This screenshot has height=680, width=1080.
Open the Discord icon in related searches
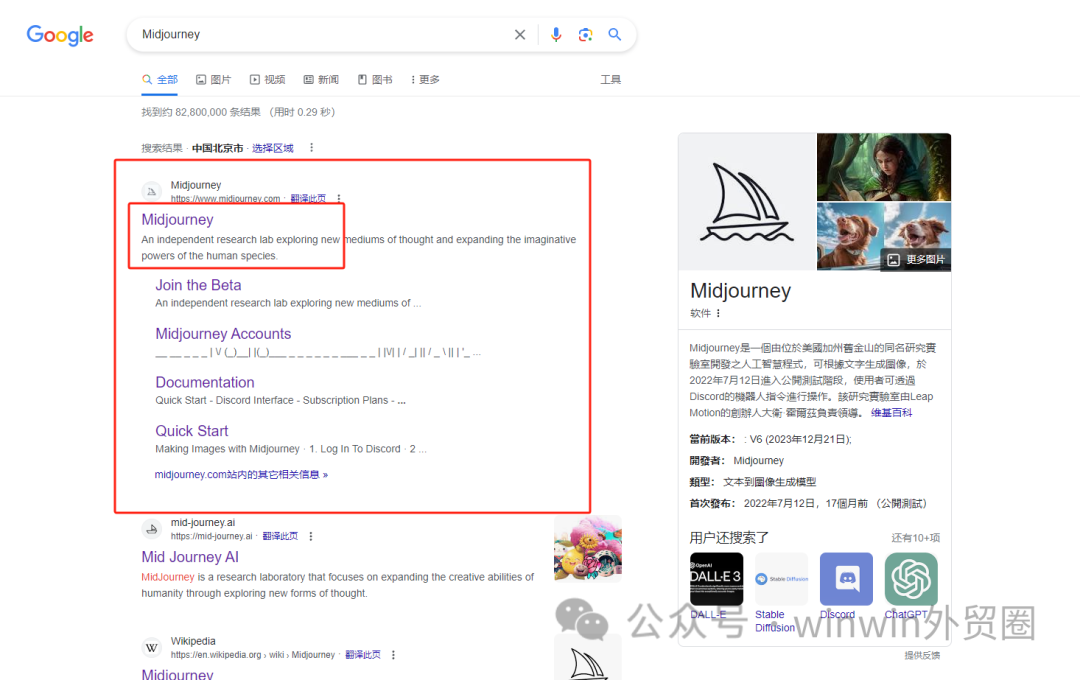(x=846, y=579)
